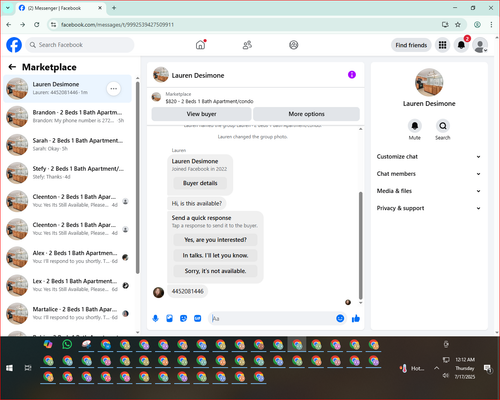This screenshot has height=400, width=500.
Task: Click the 'Hi, is this available?' message
Action: [x=197, y=203]
